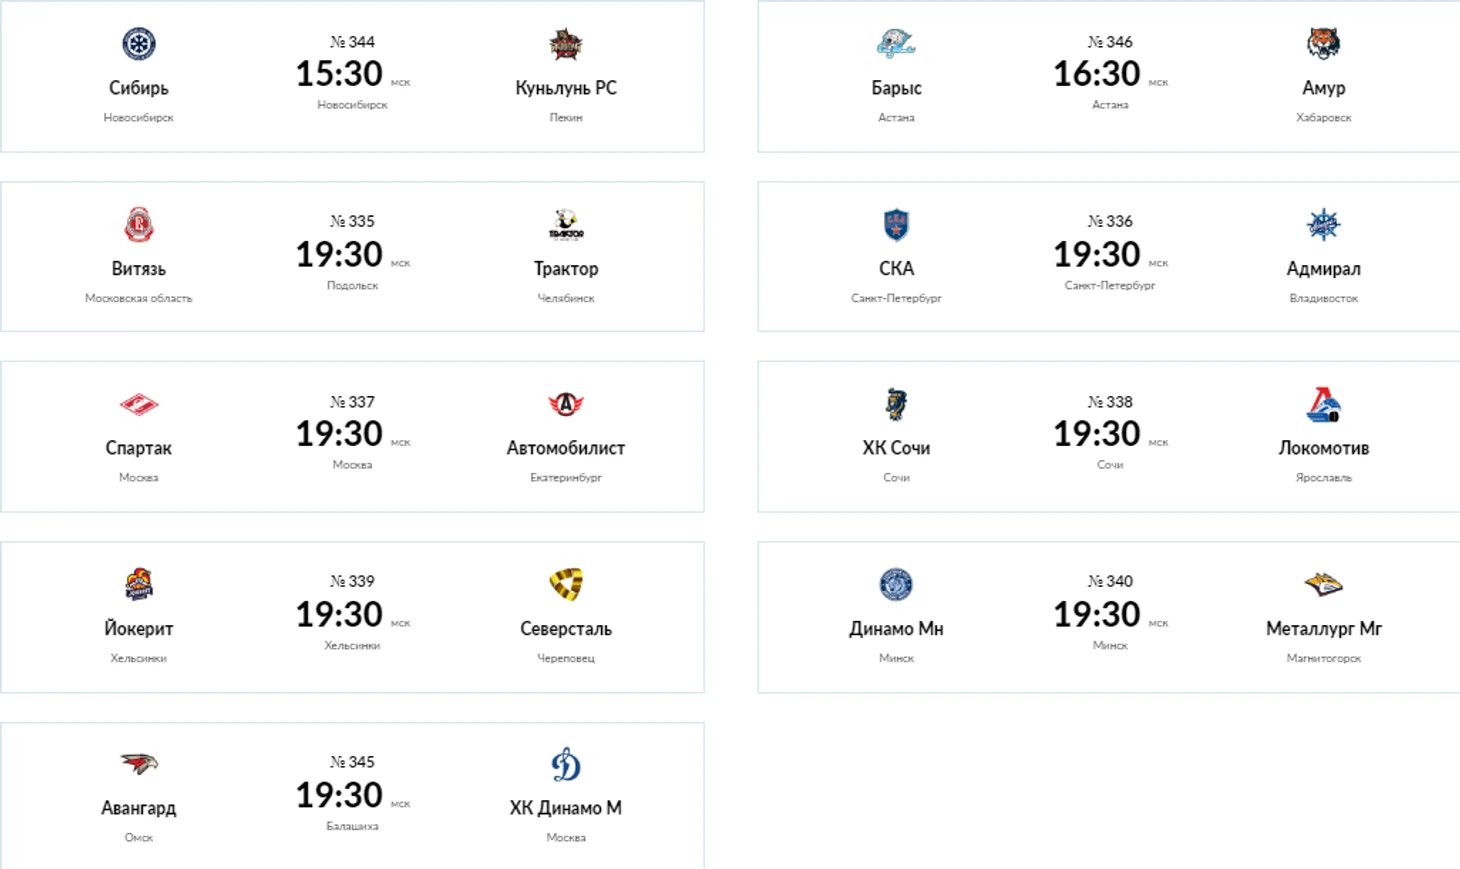
Task: Select the Северсталь team logo
Action: coord(566,584)
